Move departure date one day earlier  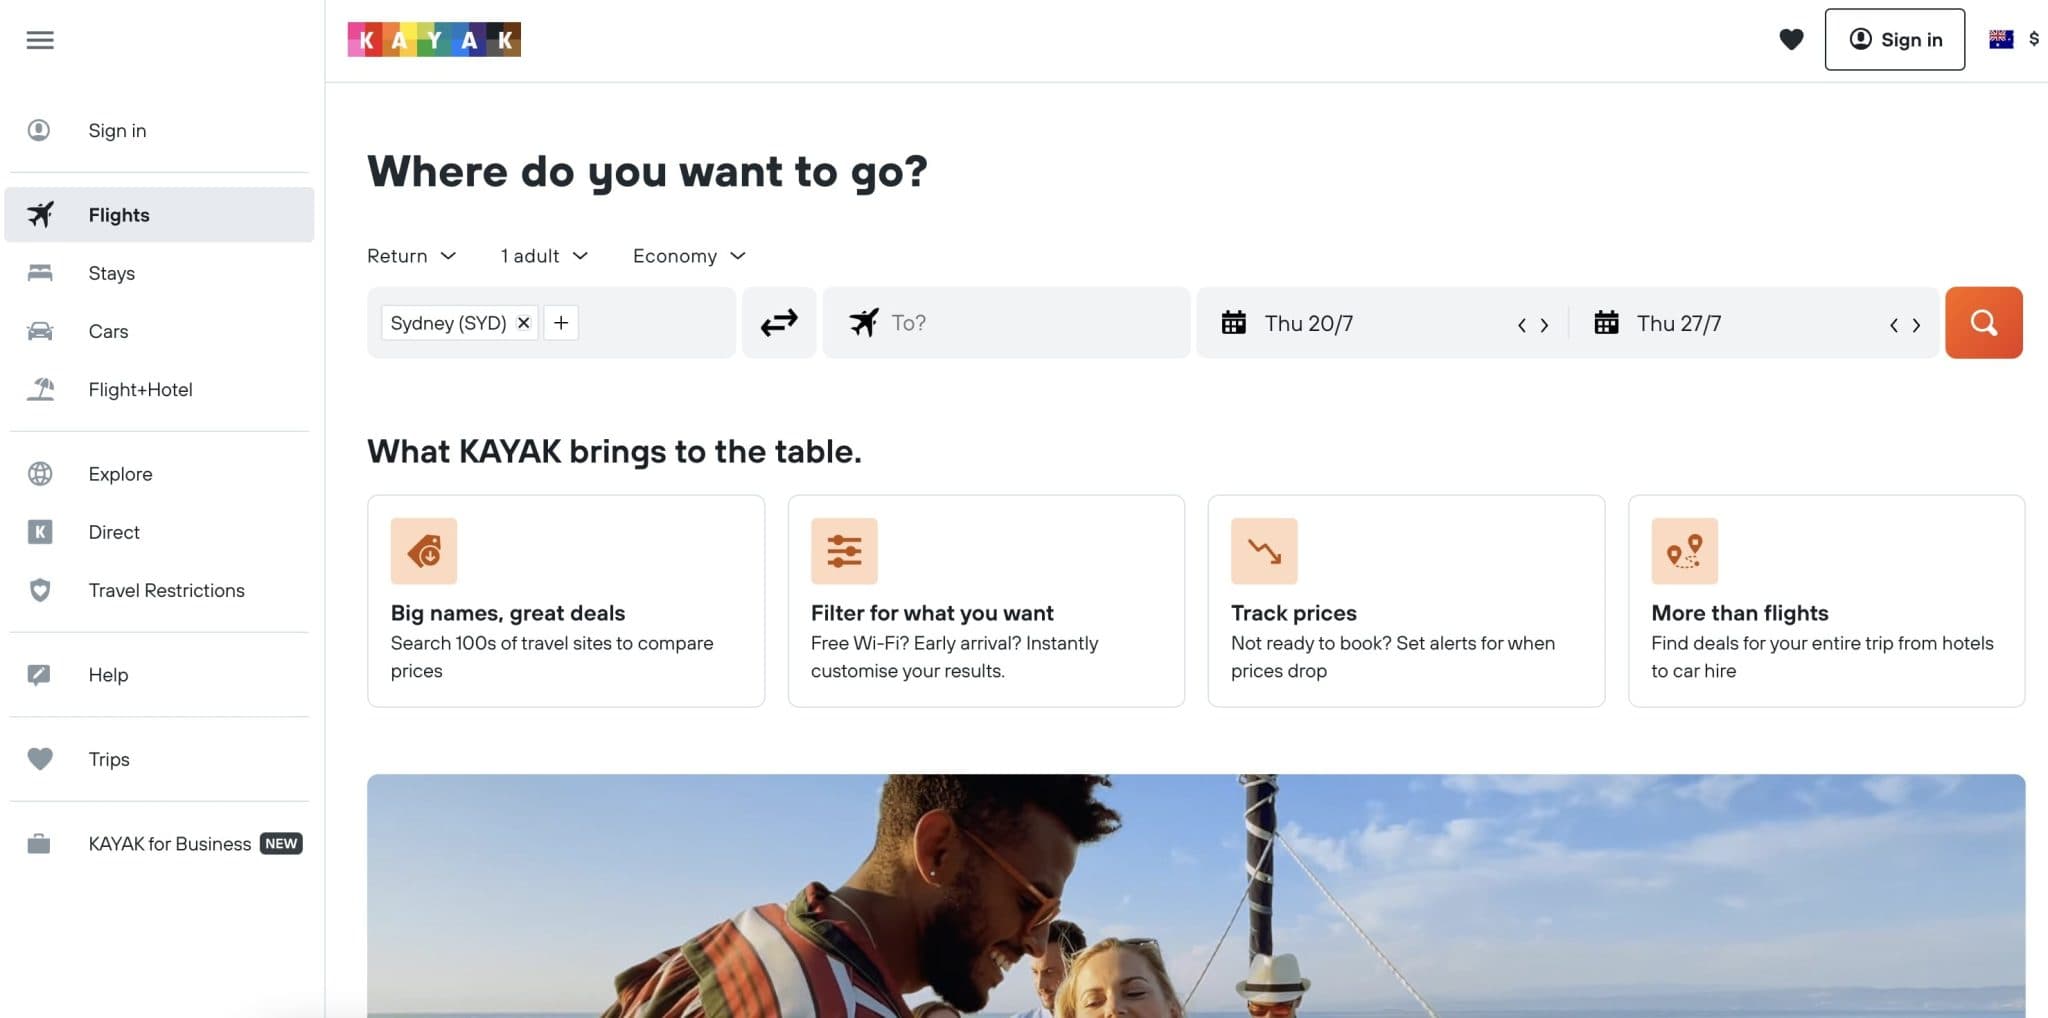[x=1522, y=325]
